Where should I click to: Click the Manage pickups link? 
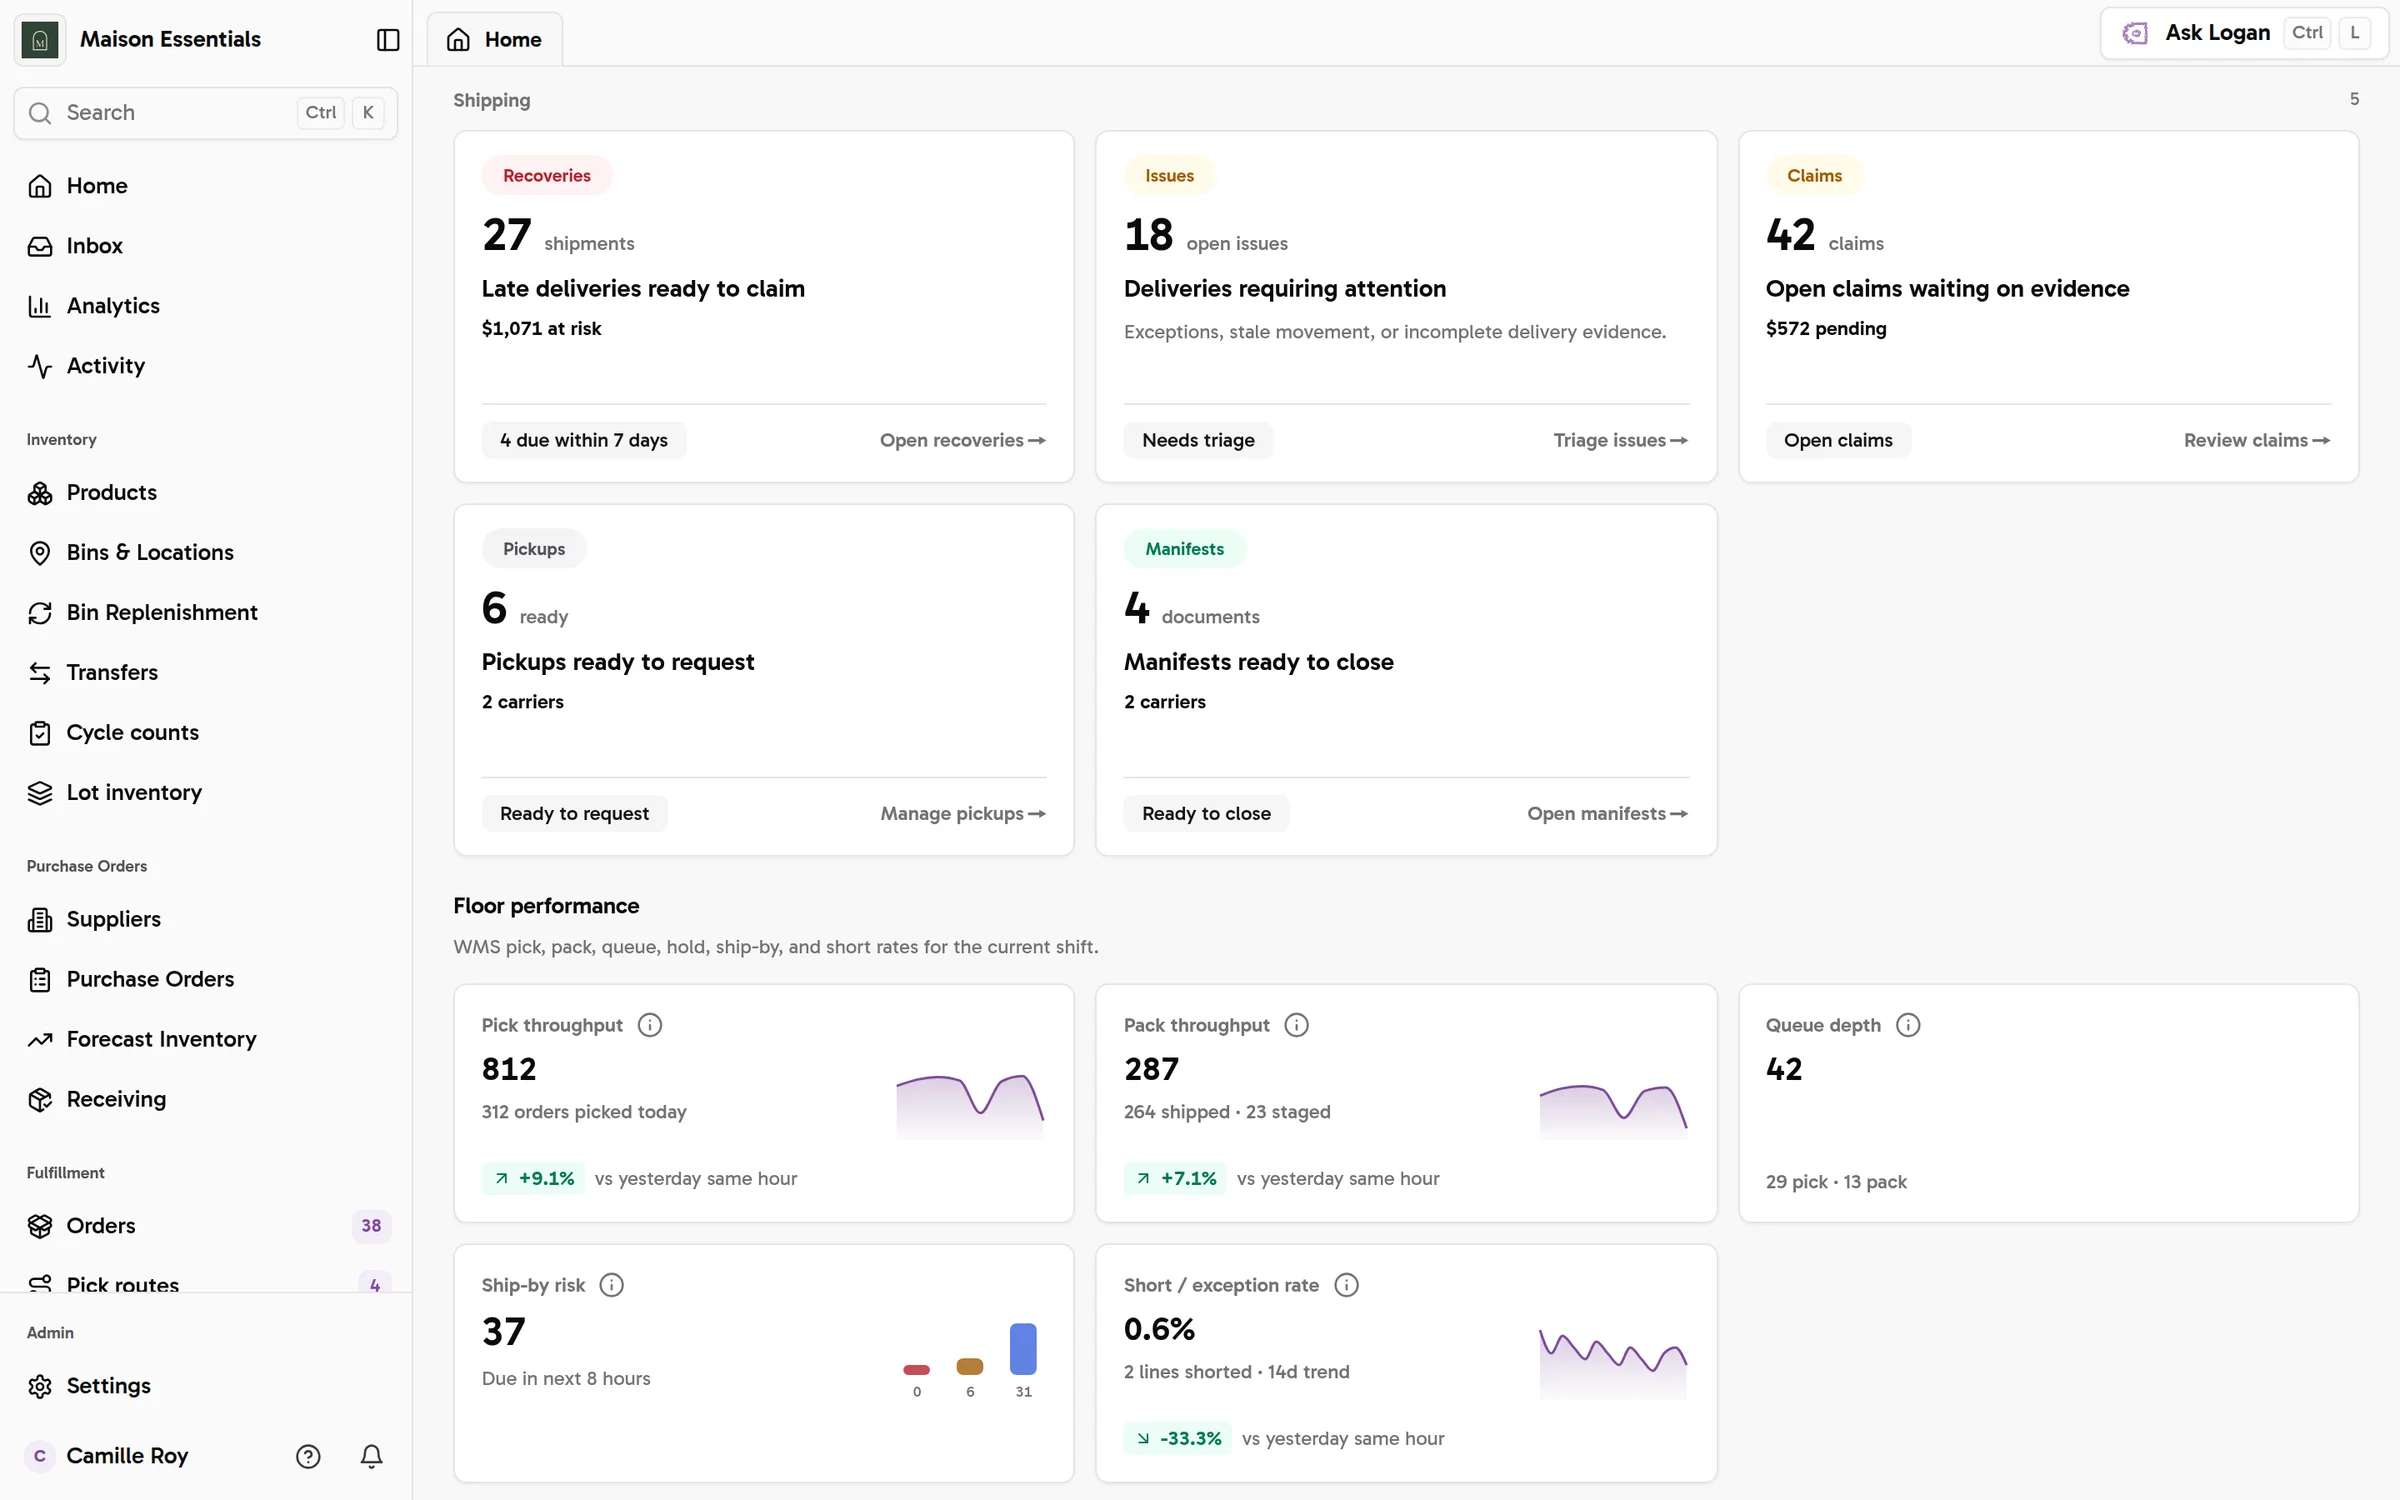pos(962,814)
